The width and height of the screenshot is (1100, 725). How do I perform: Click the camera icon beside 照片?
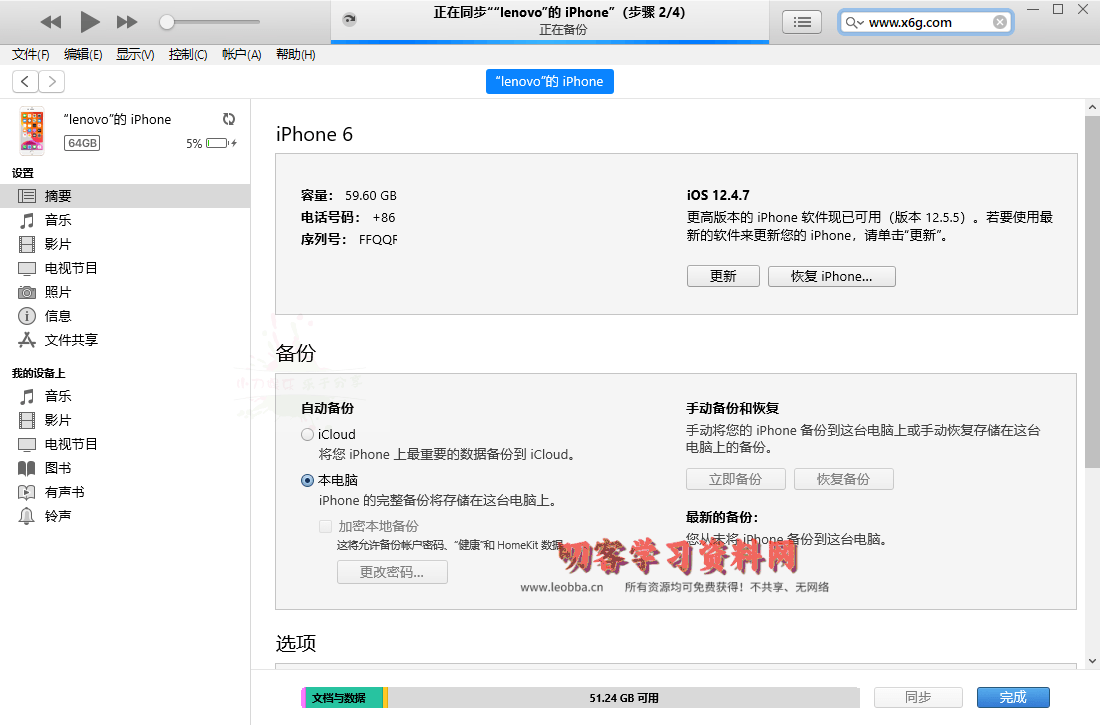[x=27, y=292]
